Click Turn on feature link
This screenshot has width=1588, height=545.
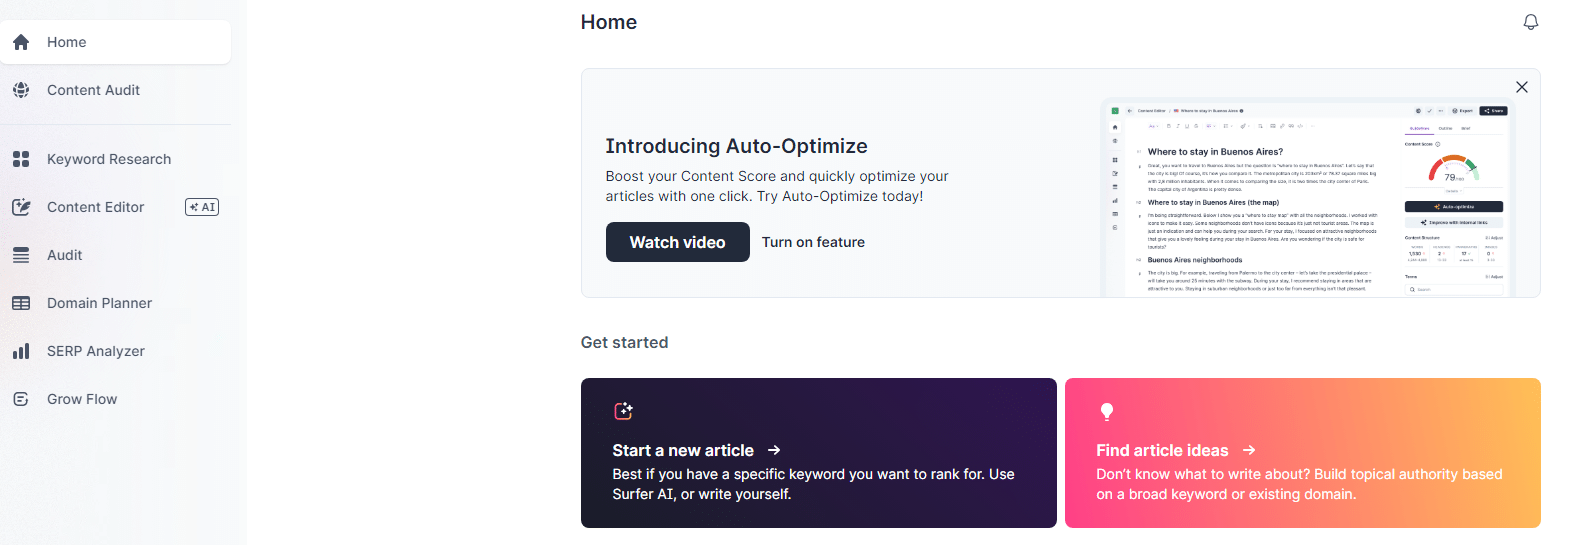pos(813,242)
